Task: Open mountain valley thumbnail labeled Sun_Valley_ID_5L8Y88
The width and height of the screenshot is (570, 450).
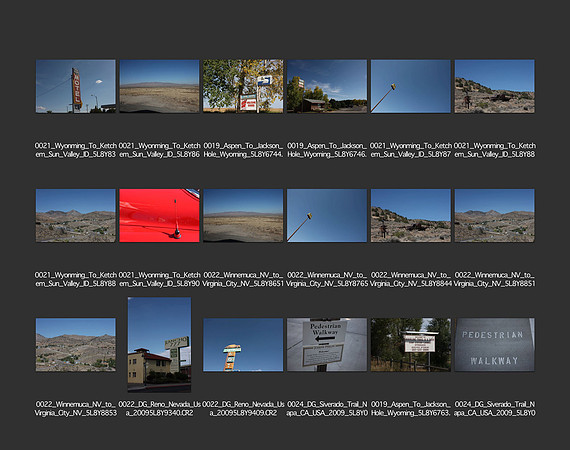Action: [76, 215]
